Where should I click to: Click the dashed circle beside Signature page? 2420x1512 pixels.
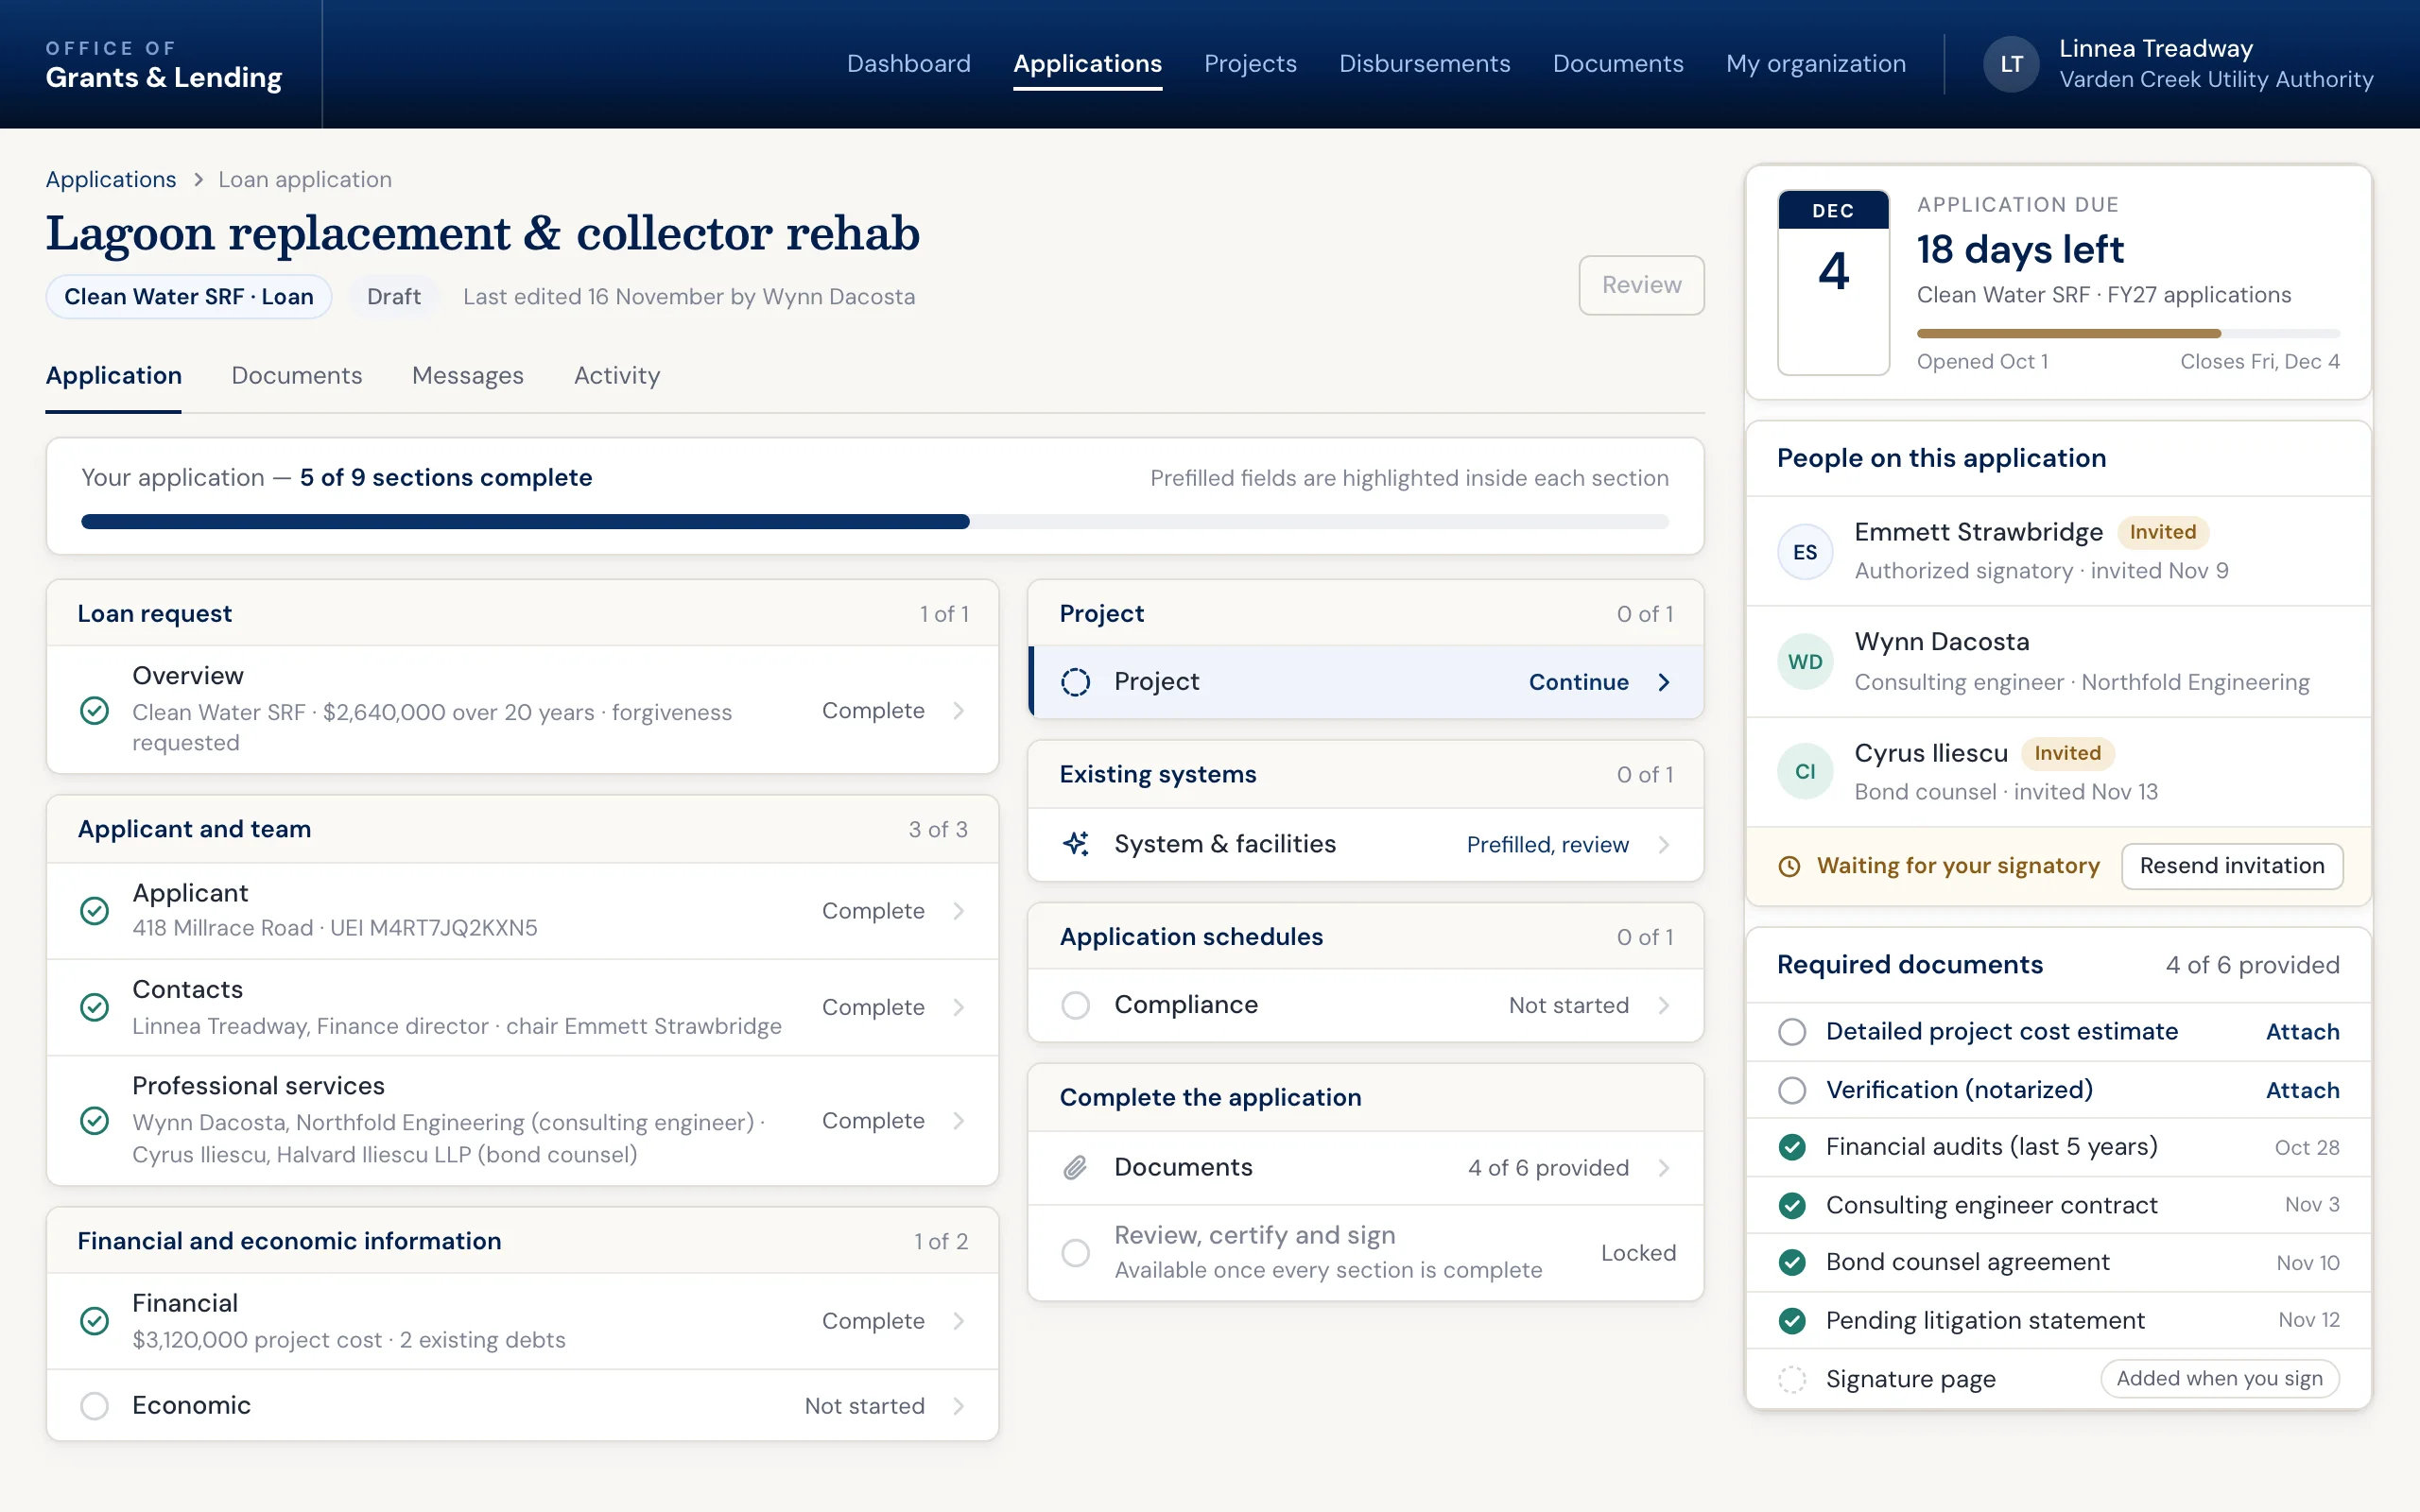point(1792,1379)
